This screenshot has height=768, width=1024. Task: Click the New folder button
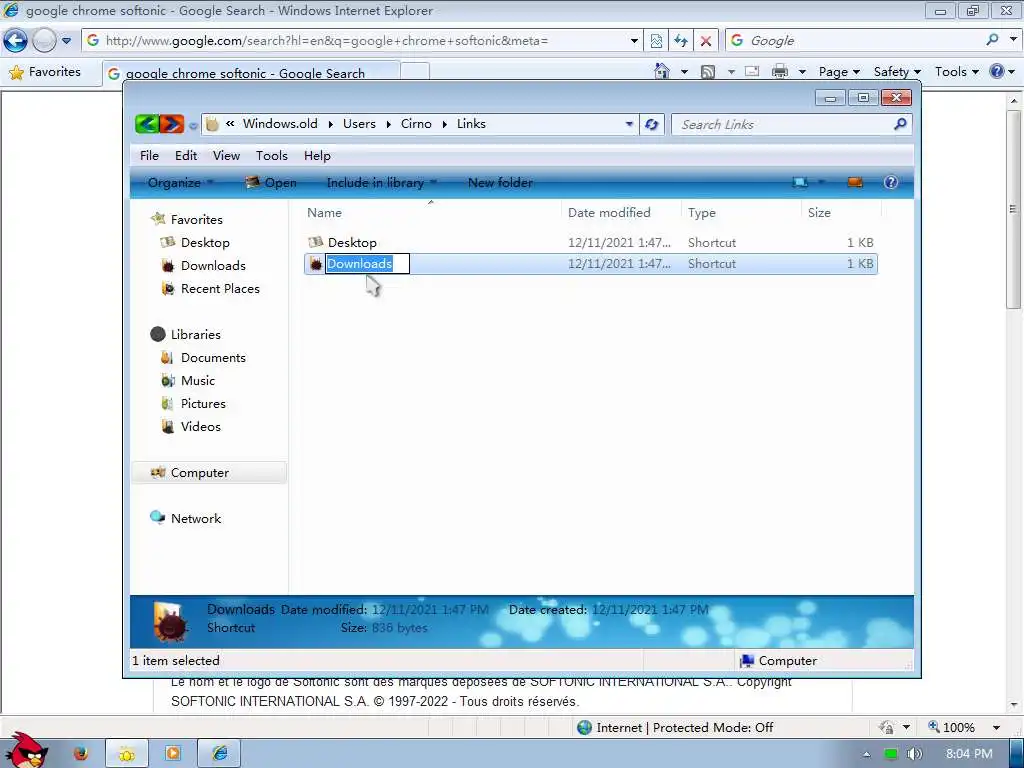click(500, 183)
